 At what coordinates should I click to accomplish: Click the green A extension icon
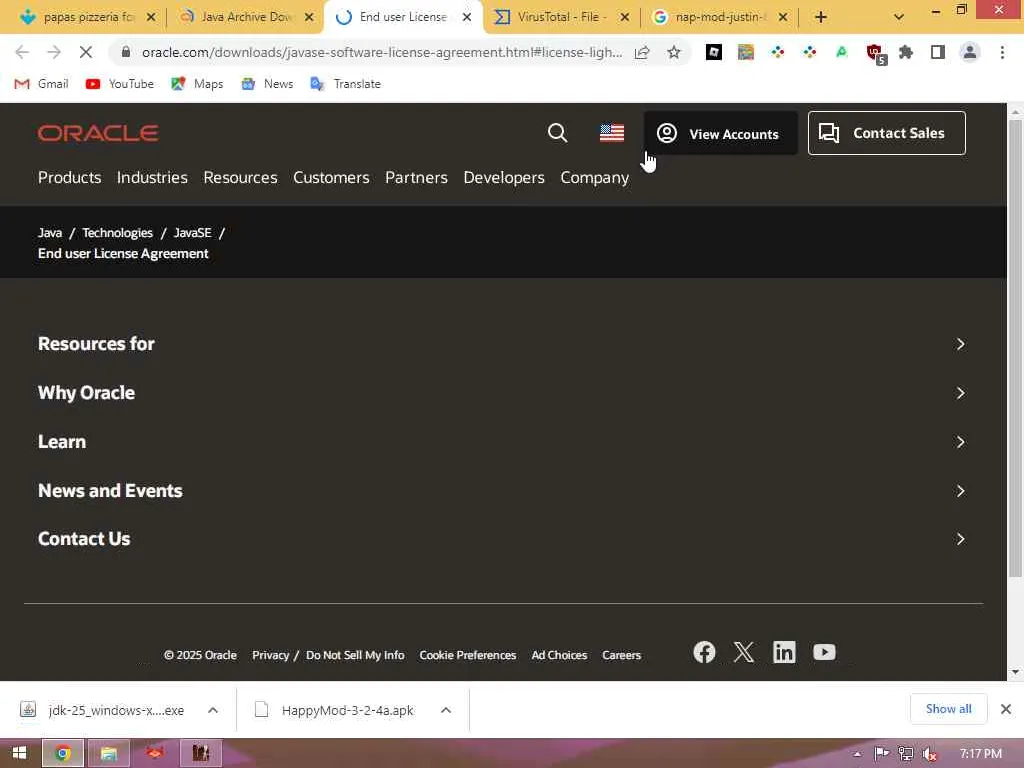click(842, 52)
